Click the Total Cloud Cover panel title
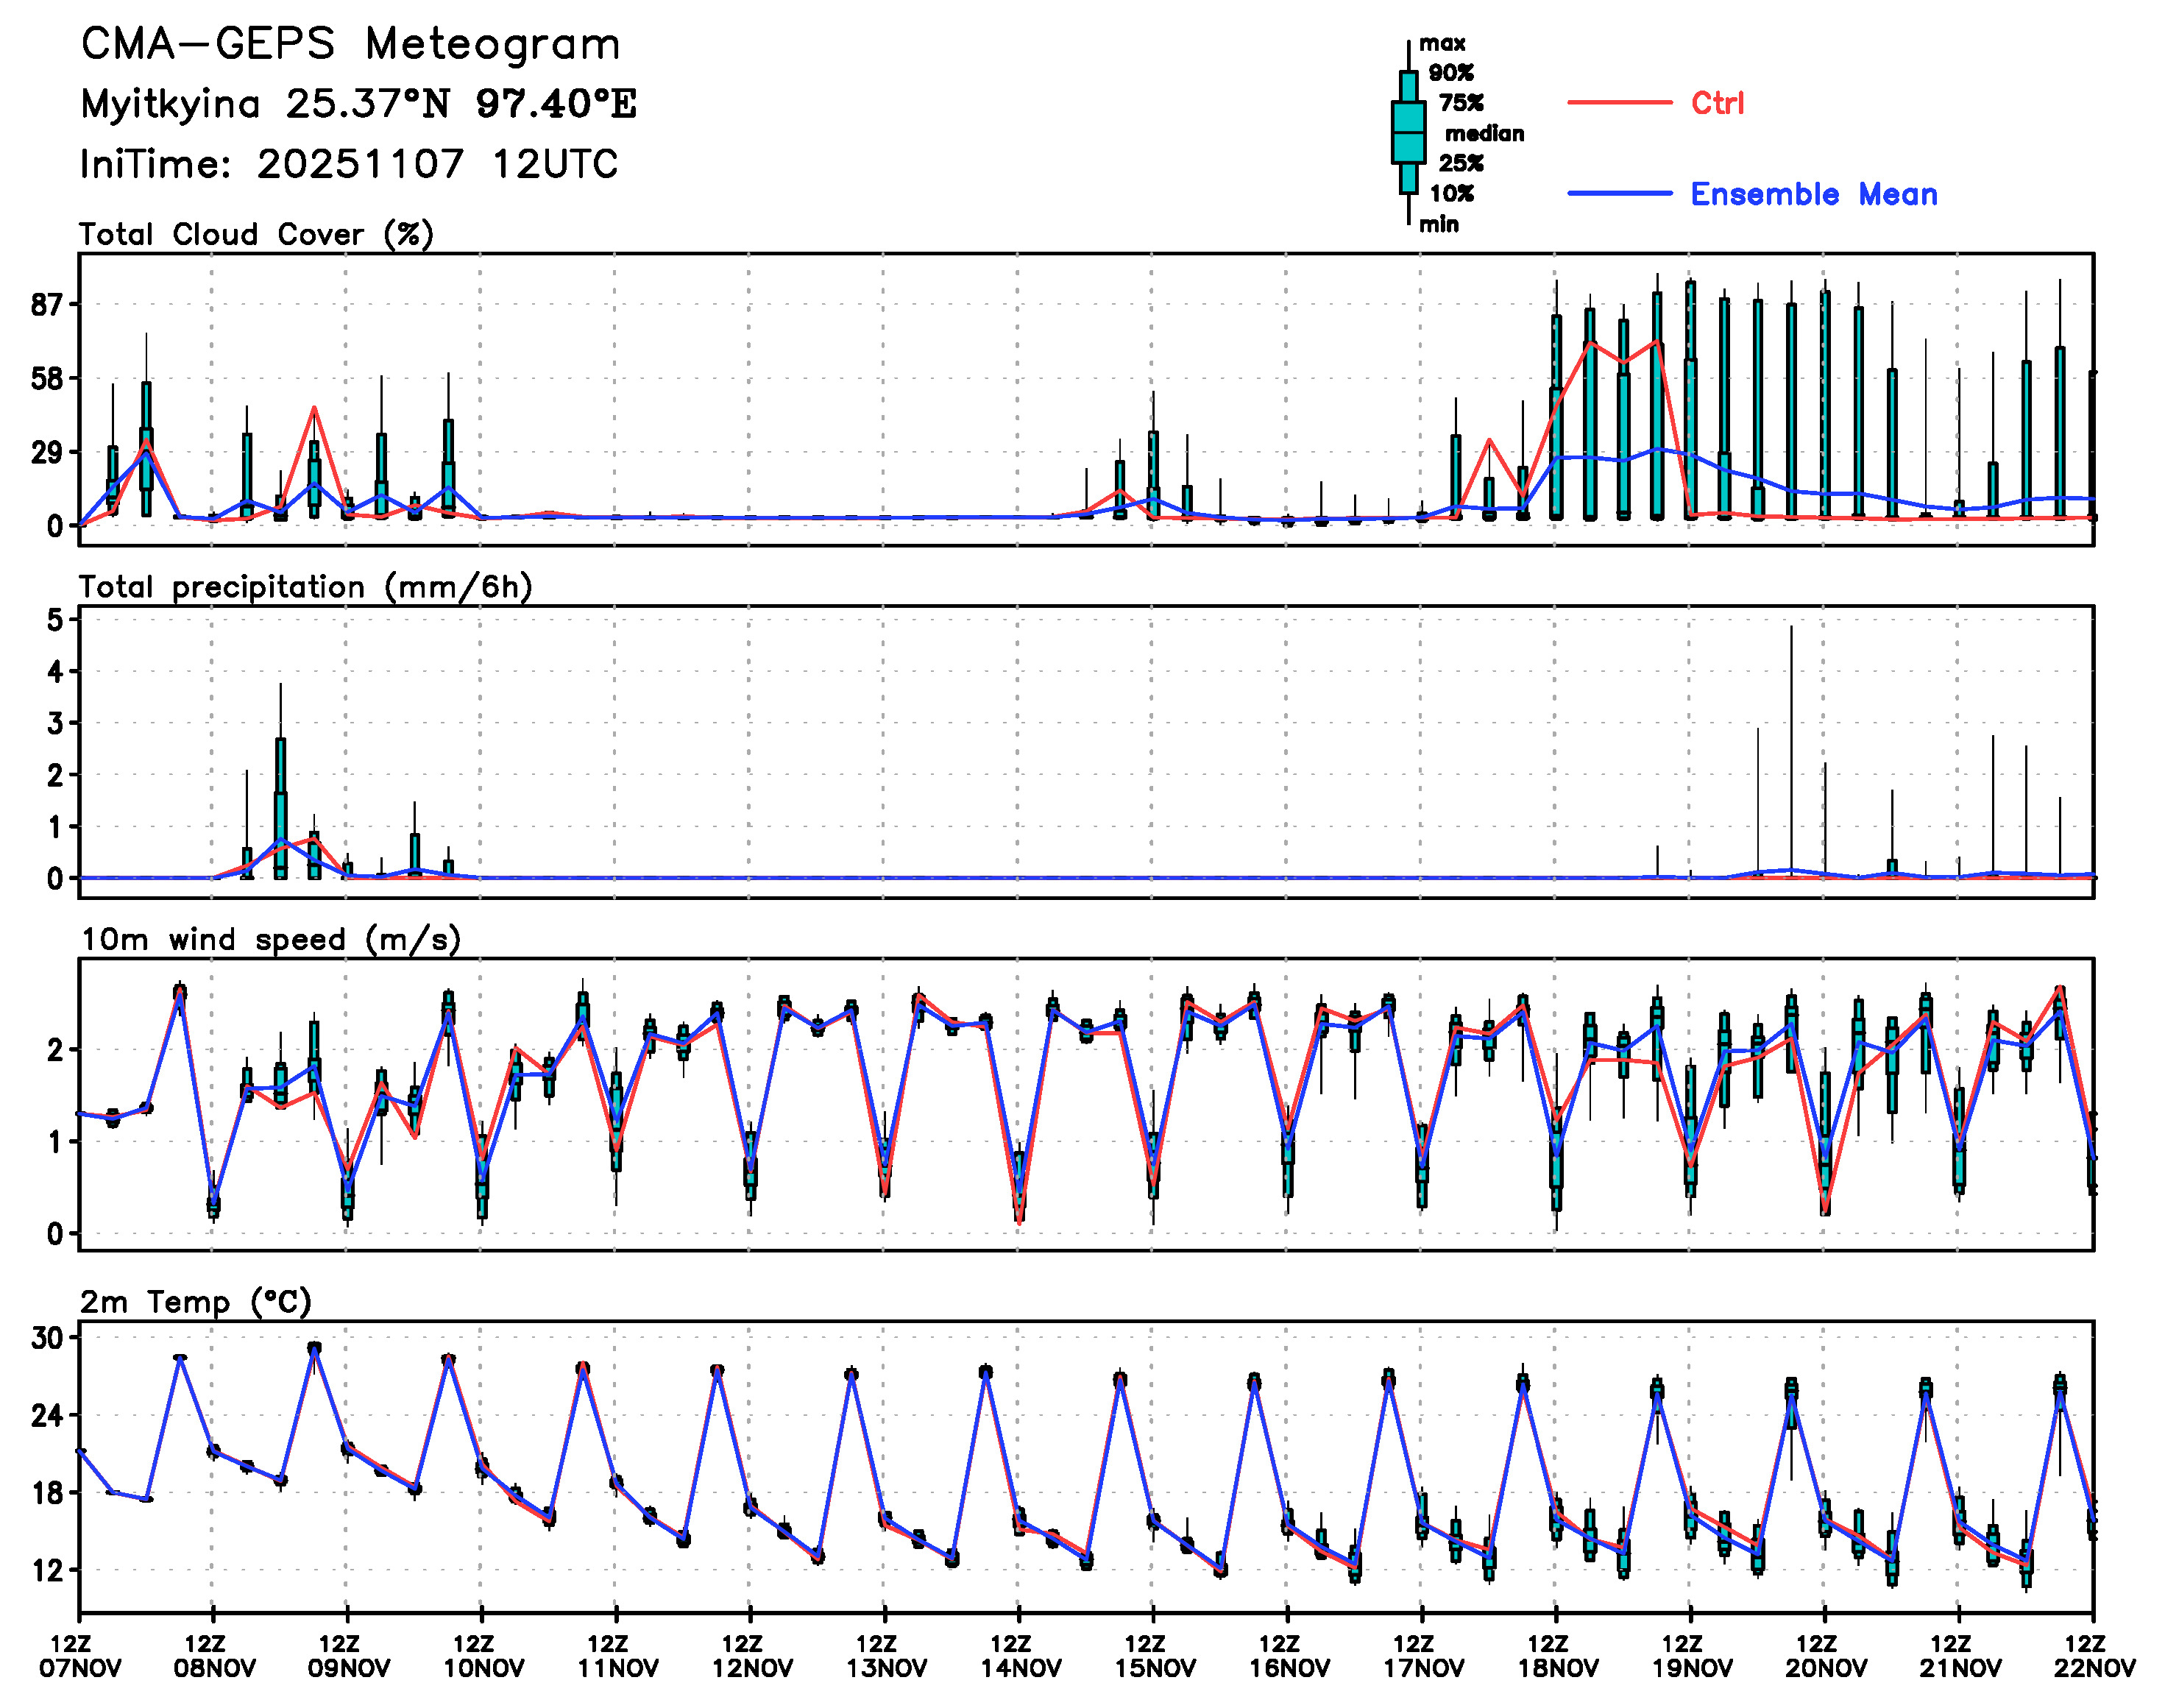The image size is (2165, 1708). [x=256, y=234]
